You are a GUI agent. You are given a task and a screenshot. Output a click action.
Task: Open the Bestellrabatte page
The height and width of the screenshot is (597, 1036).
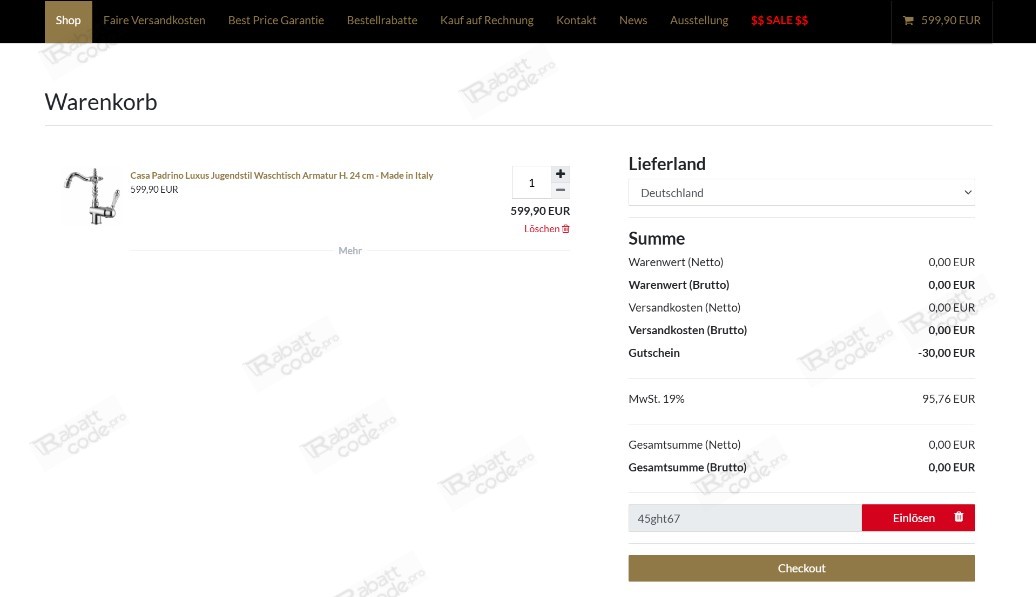pos(382,19)
